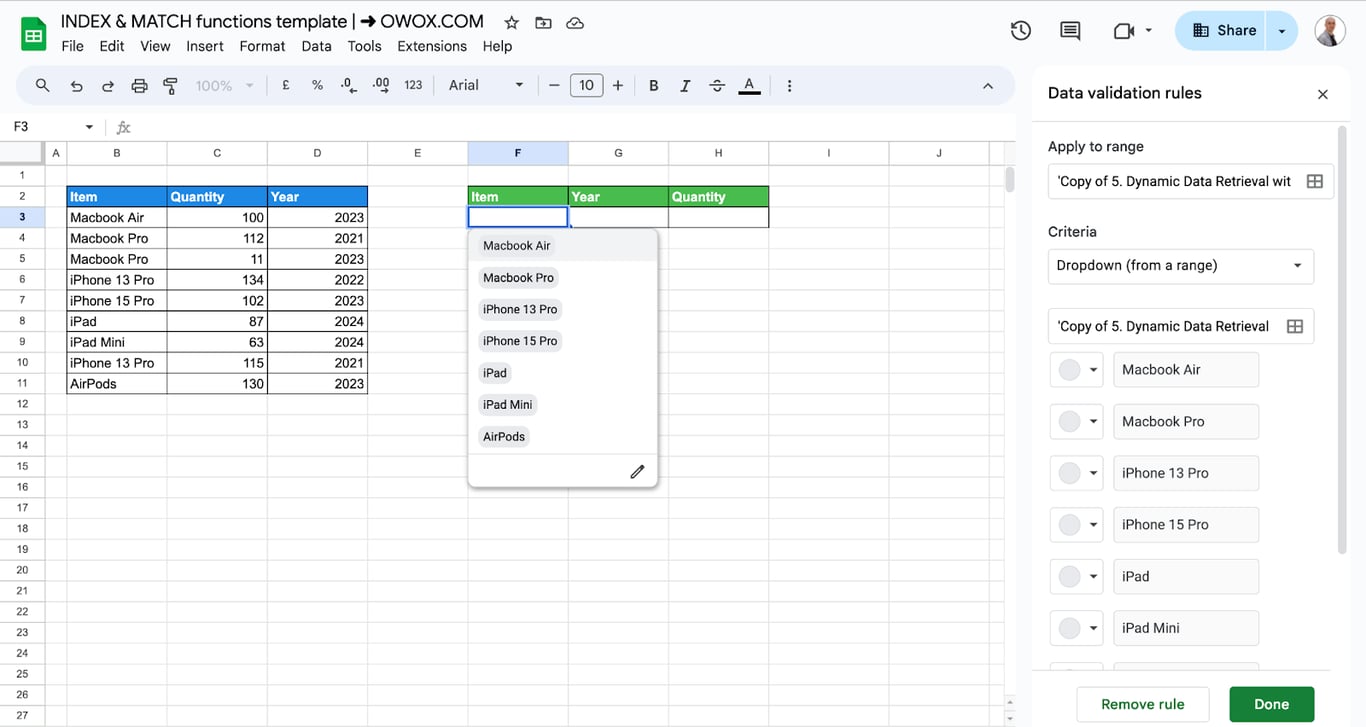The width and height of the screenshot is (1366, 727).
Task: Activate the paint format tool
Action: [170, 86]
